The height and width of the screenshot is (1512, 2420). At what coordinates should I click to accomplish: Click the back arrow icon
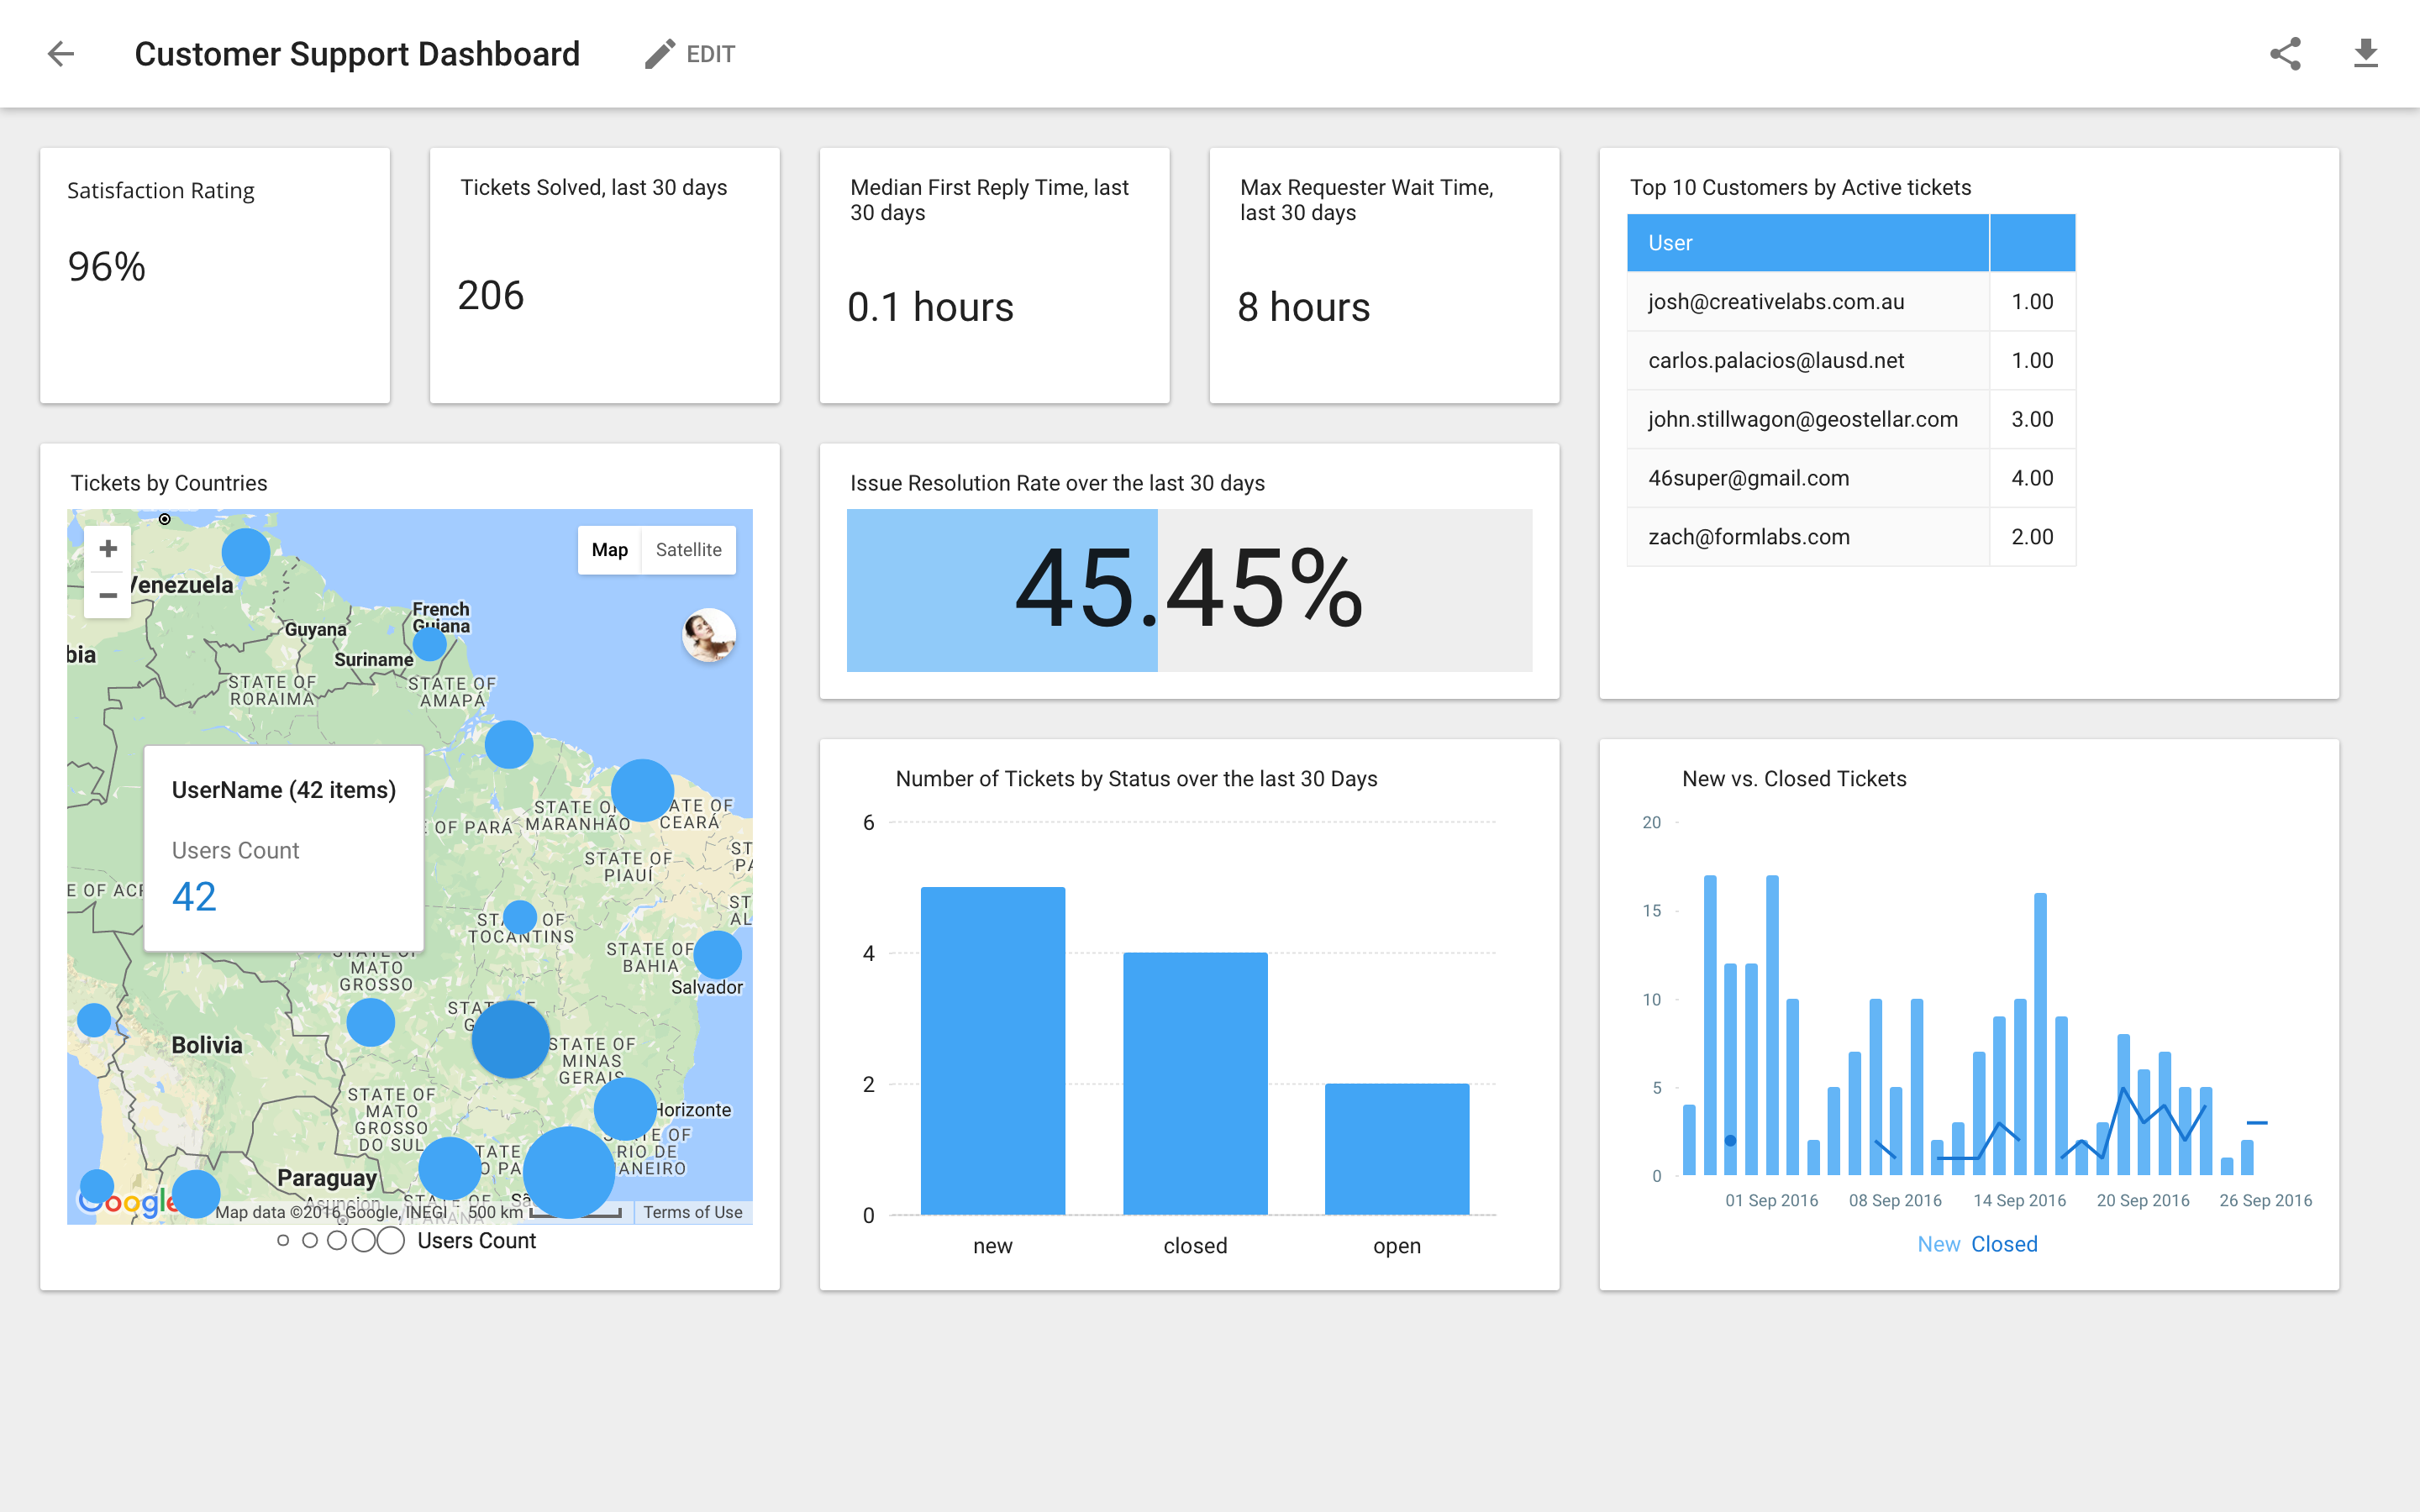(x=61, y=54)
